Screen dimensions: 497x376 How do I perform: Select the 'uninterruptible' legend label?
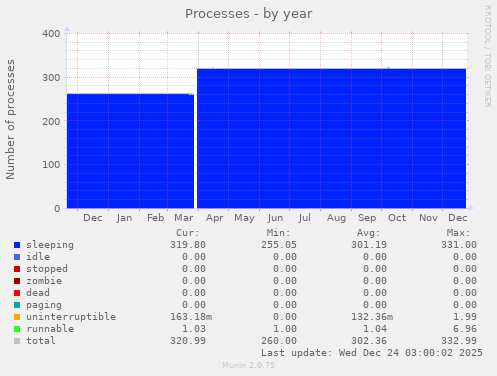click(x=71, y=317)
